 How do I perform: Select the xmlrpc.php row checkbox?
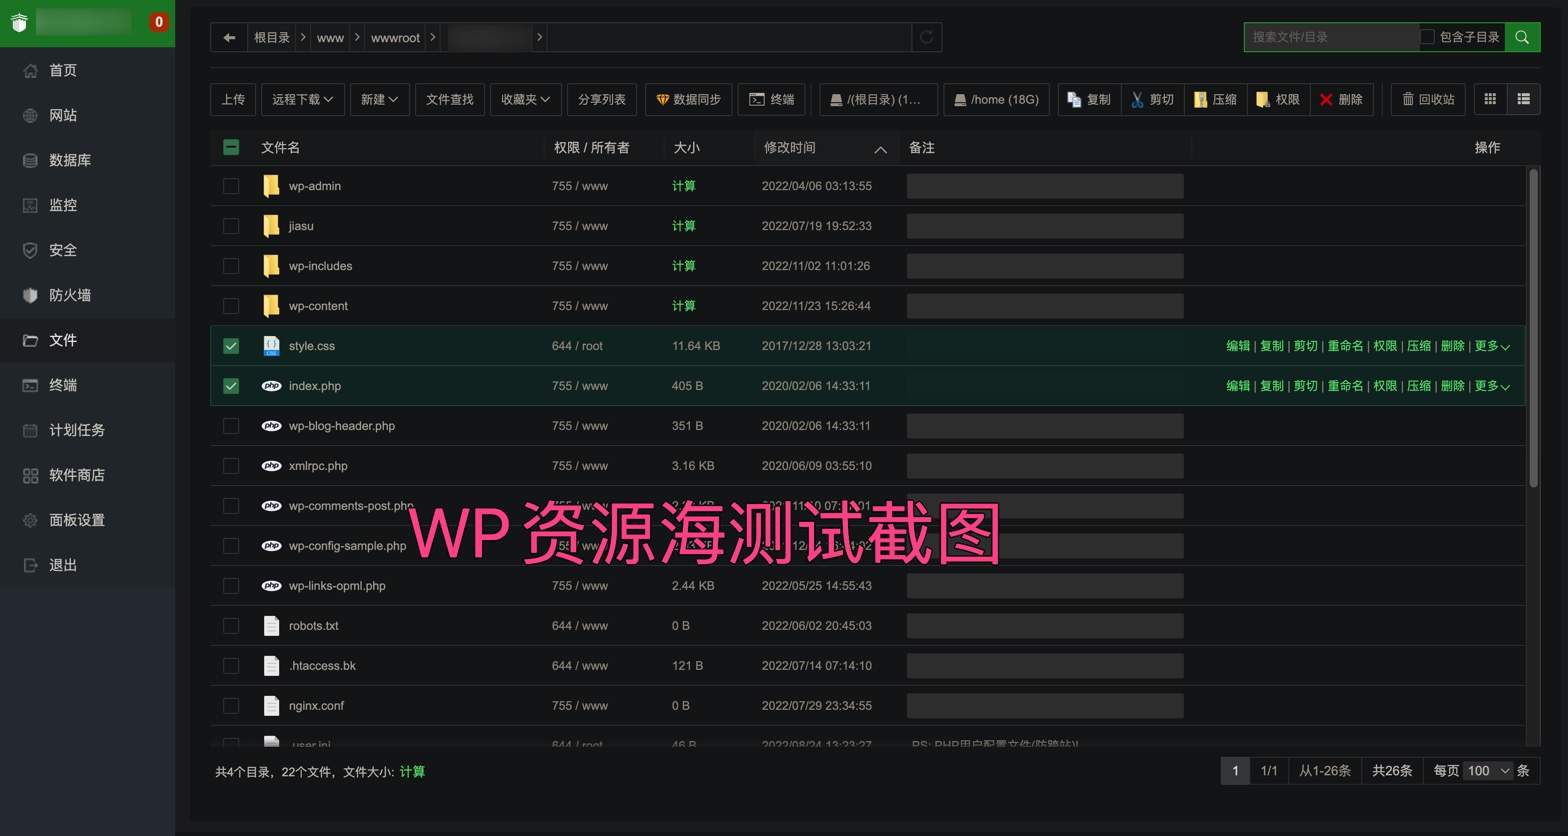pyautogui.click(x=231, y=466)
